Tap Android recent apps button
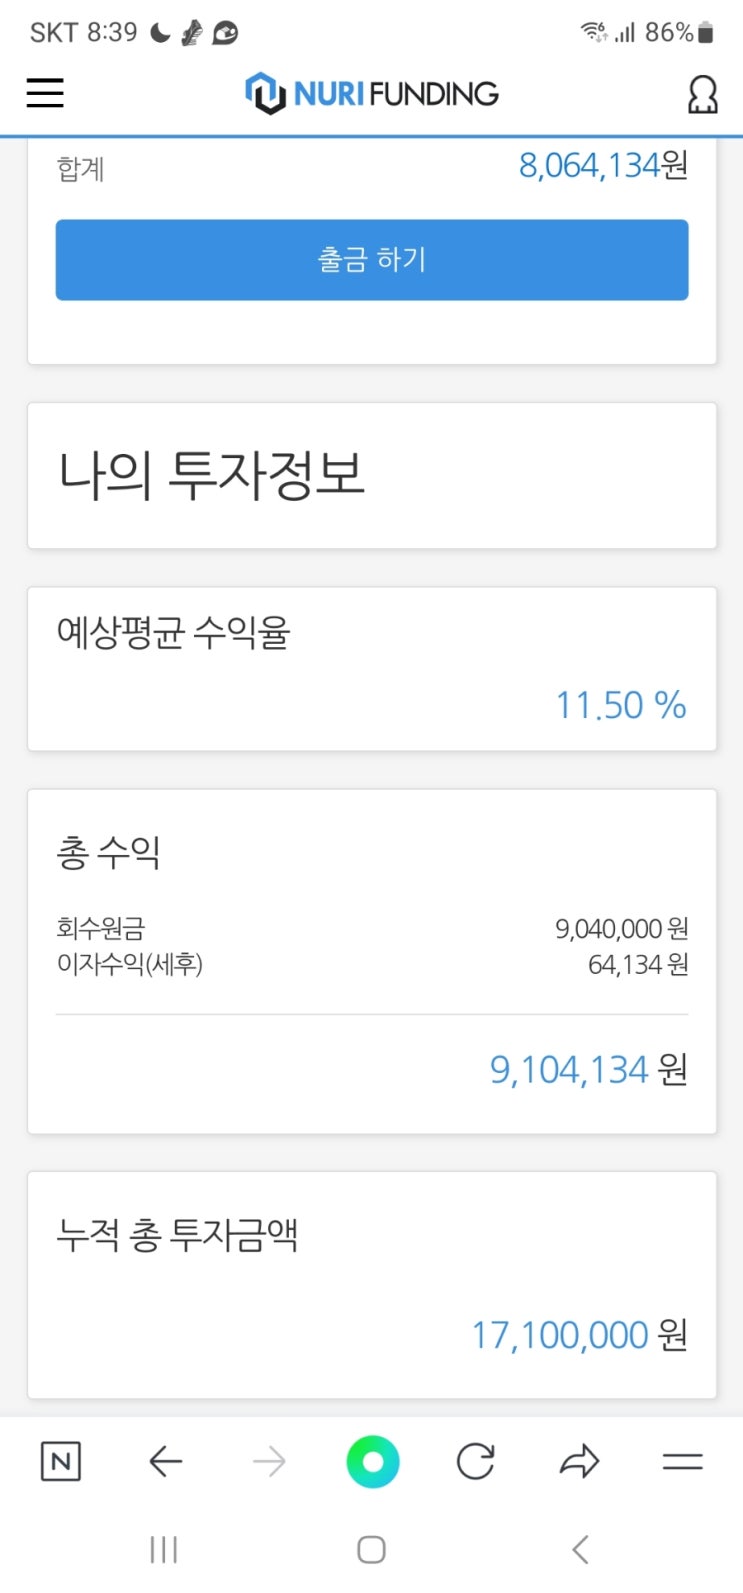 (x=163, y=1550)
